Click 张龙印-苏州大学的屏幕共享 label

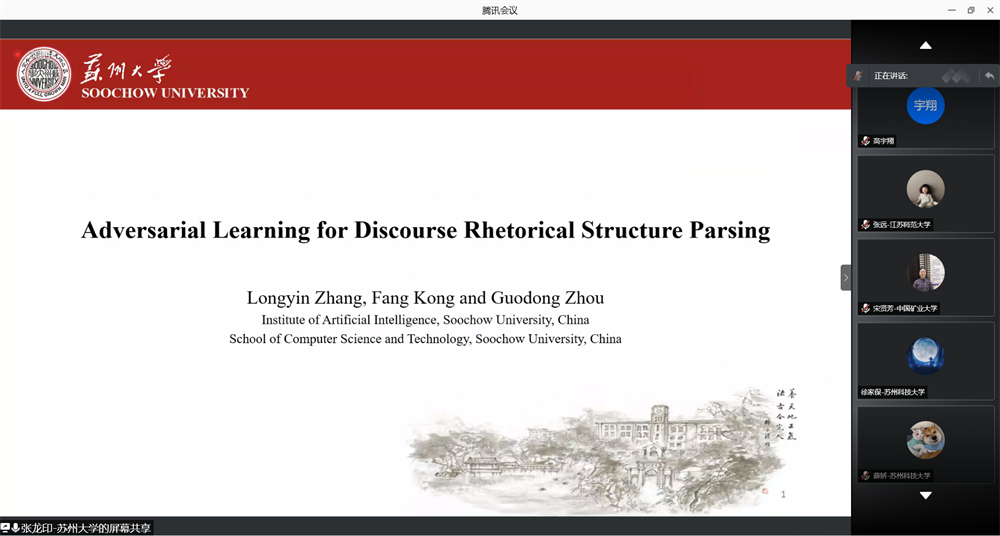tap(86, 528)
